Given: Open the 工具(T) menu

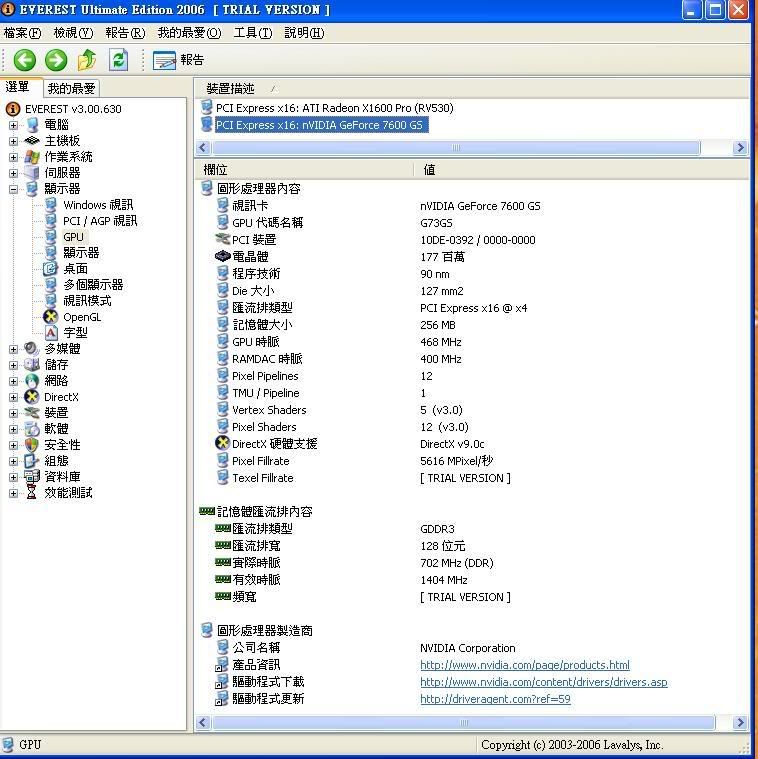Looking at the screenshot, I should pyautogui.click(x=252, y=33).
